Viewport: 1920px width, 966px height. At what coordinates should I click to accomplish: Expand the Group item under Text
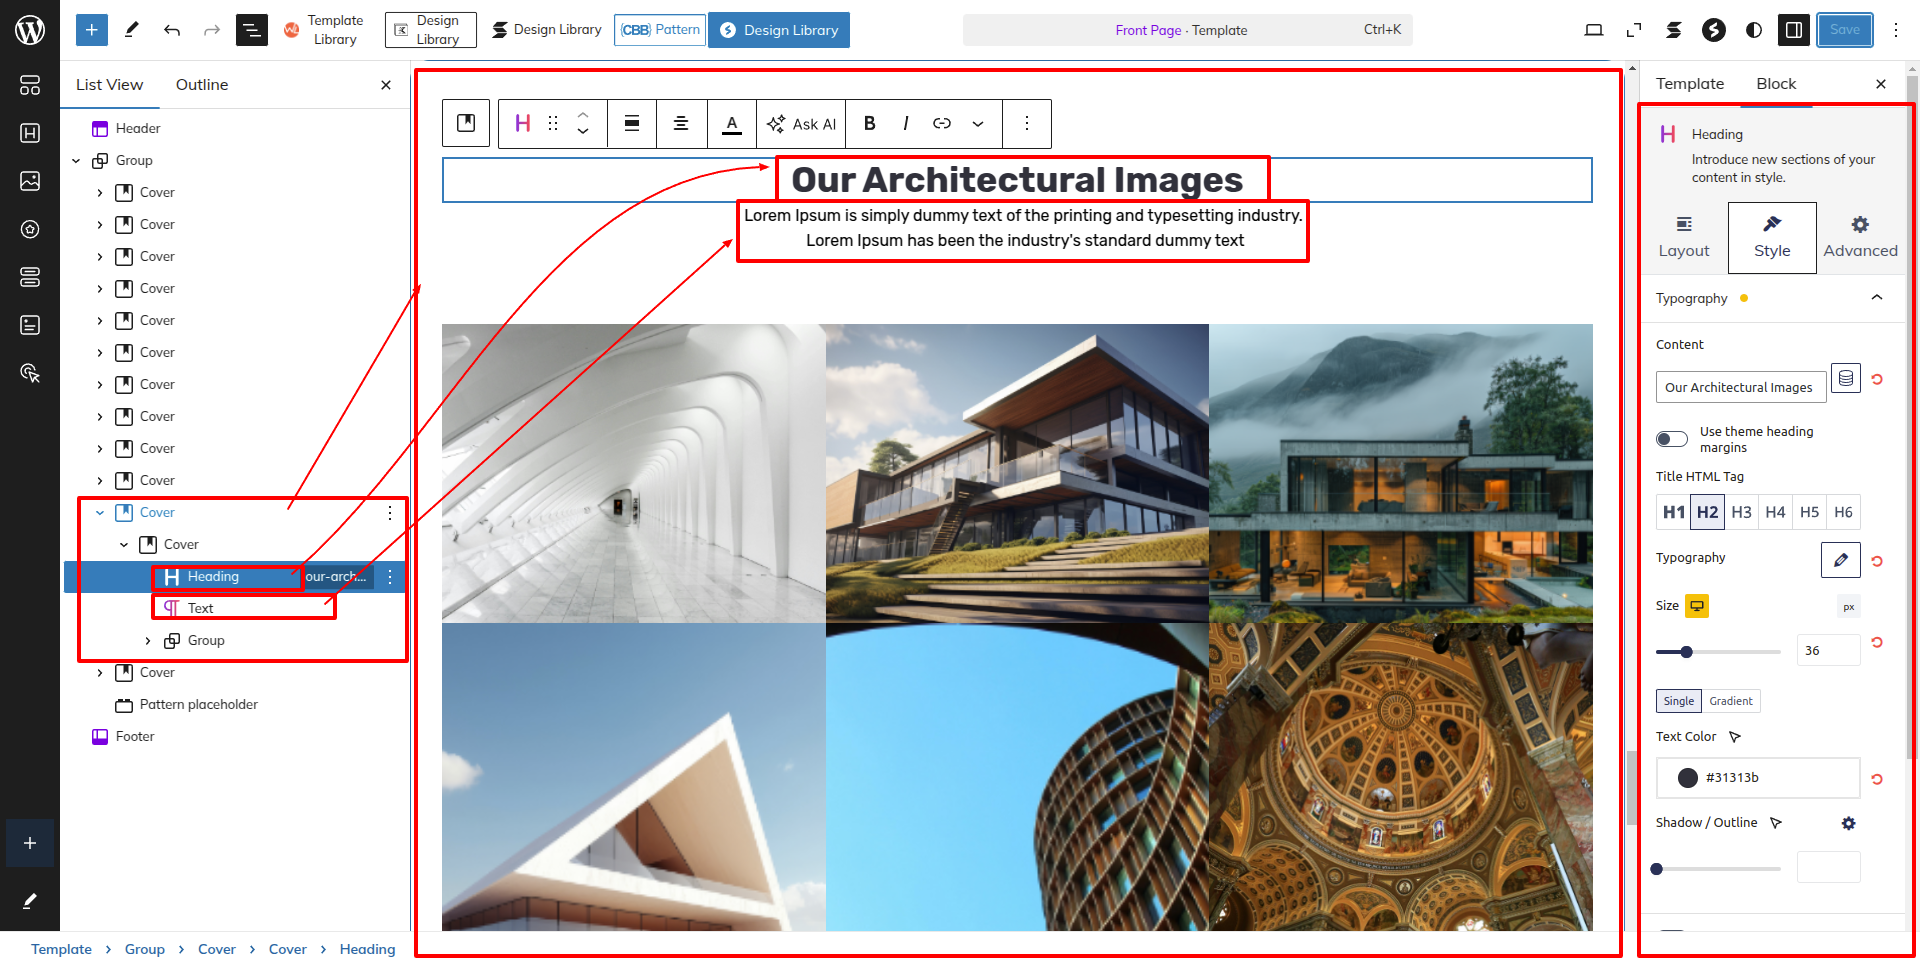click(x=148, y=641)
